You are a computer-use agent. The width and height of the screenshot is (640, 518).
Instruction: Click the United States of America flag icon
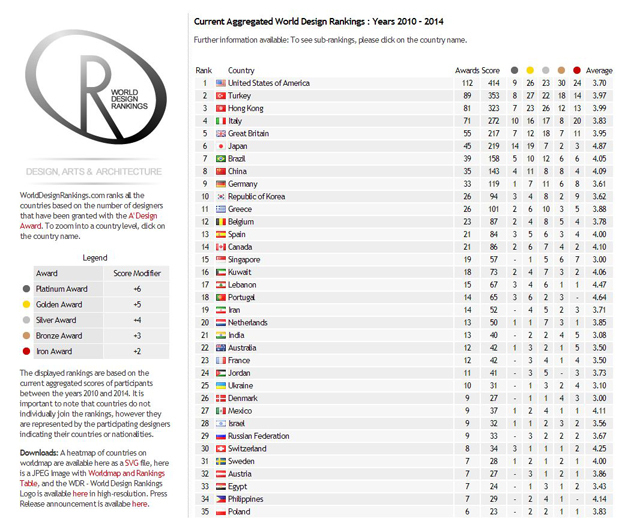point(221,83)
